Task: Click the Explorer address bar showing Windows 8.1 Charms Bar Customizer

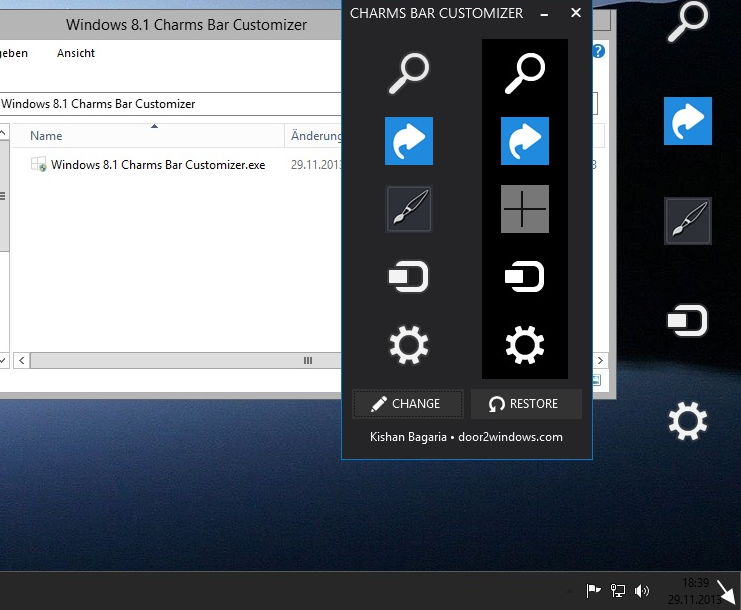Action: [x=170, y=103]
